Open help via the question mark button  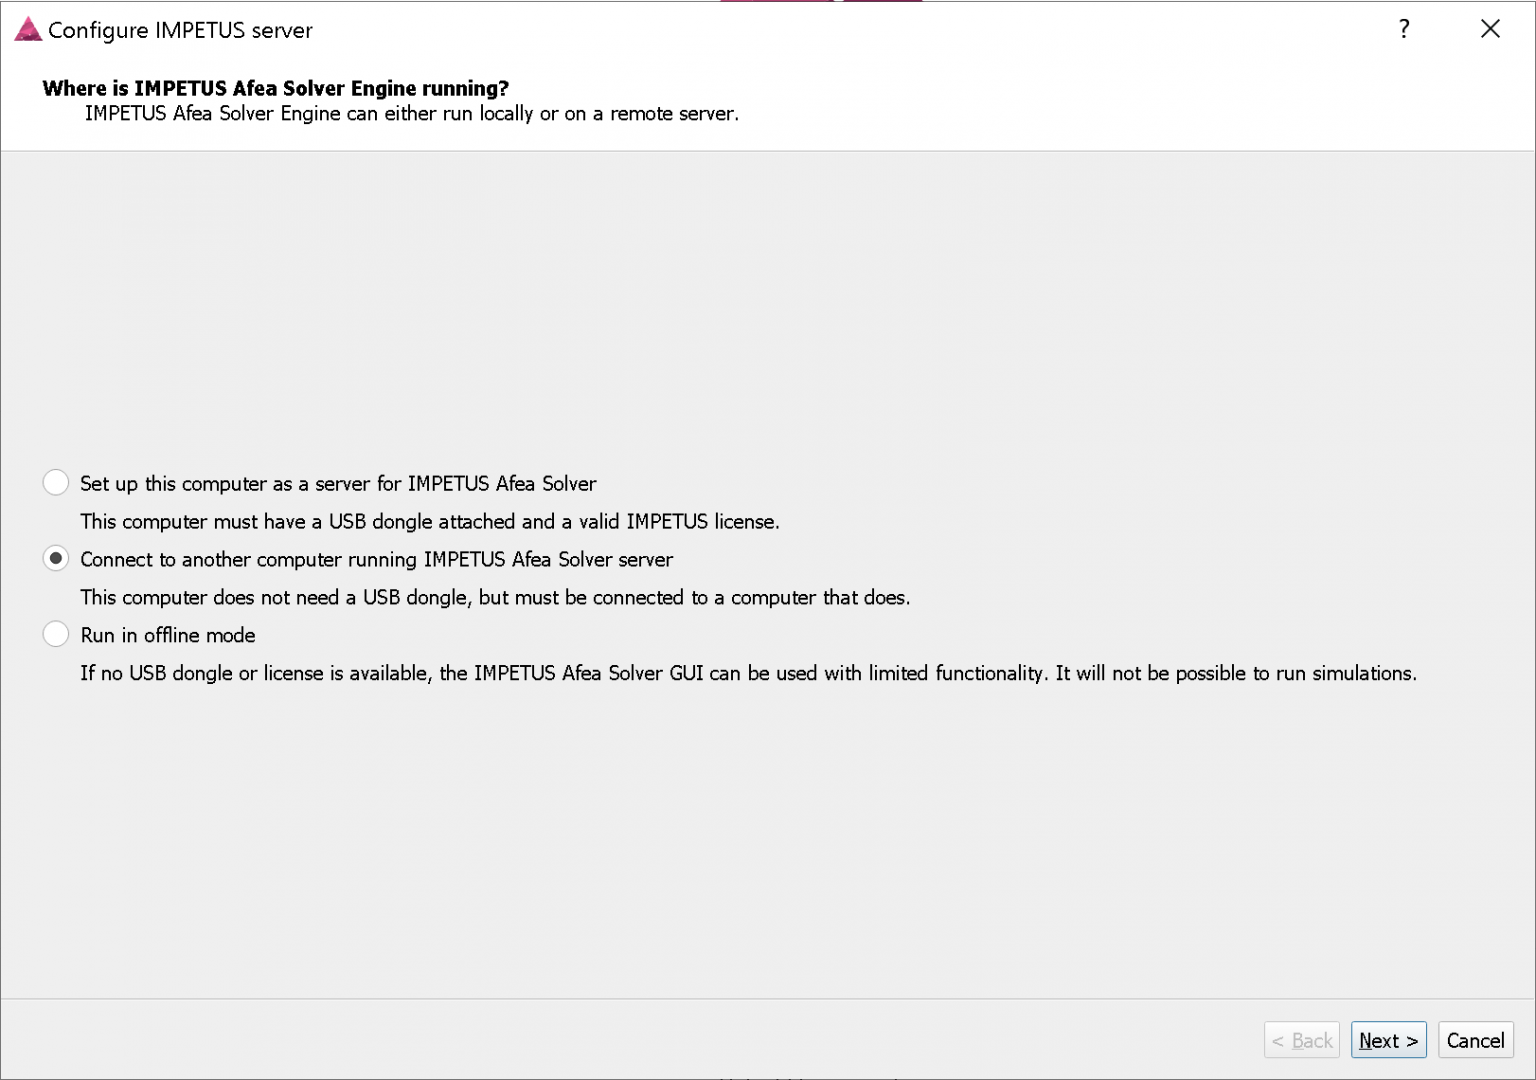(1404, 29)
